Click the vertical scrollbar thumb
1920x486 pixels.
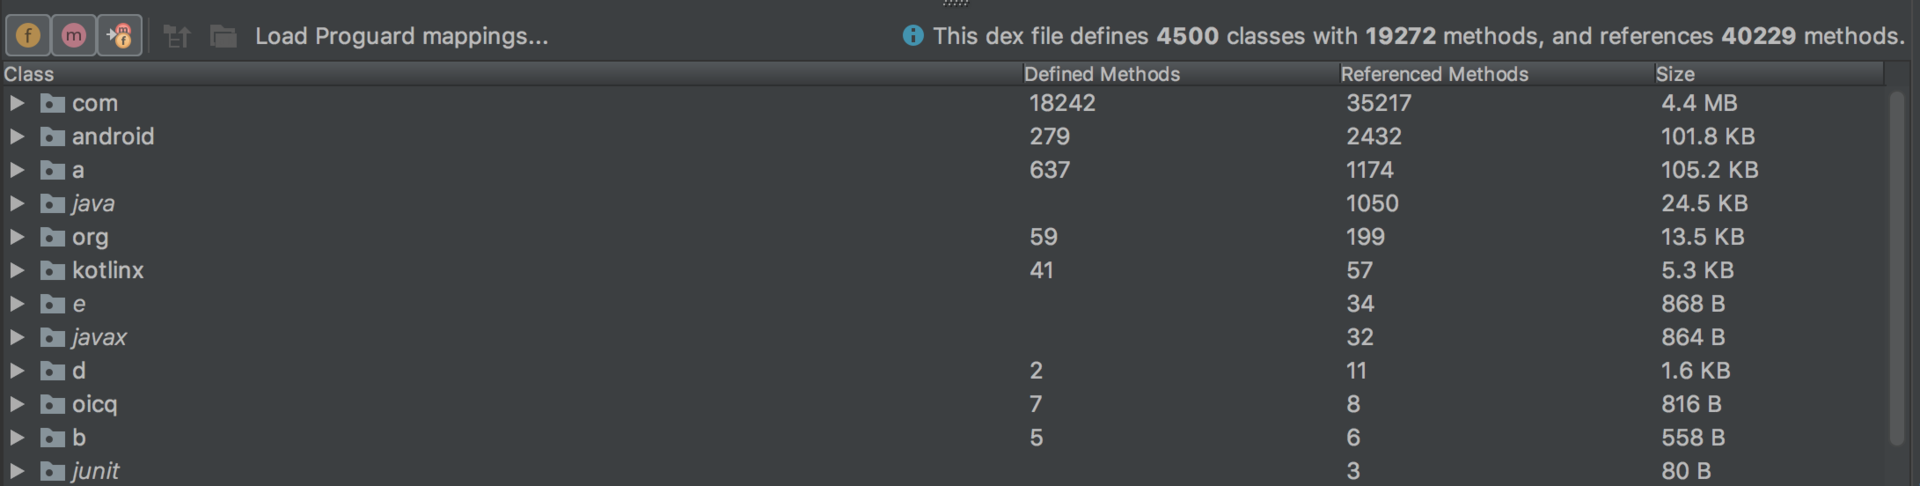pyautogui.click(x=1897, y=268)
